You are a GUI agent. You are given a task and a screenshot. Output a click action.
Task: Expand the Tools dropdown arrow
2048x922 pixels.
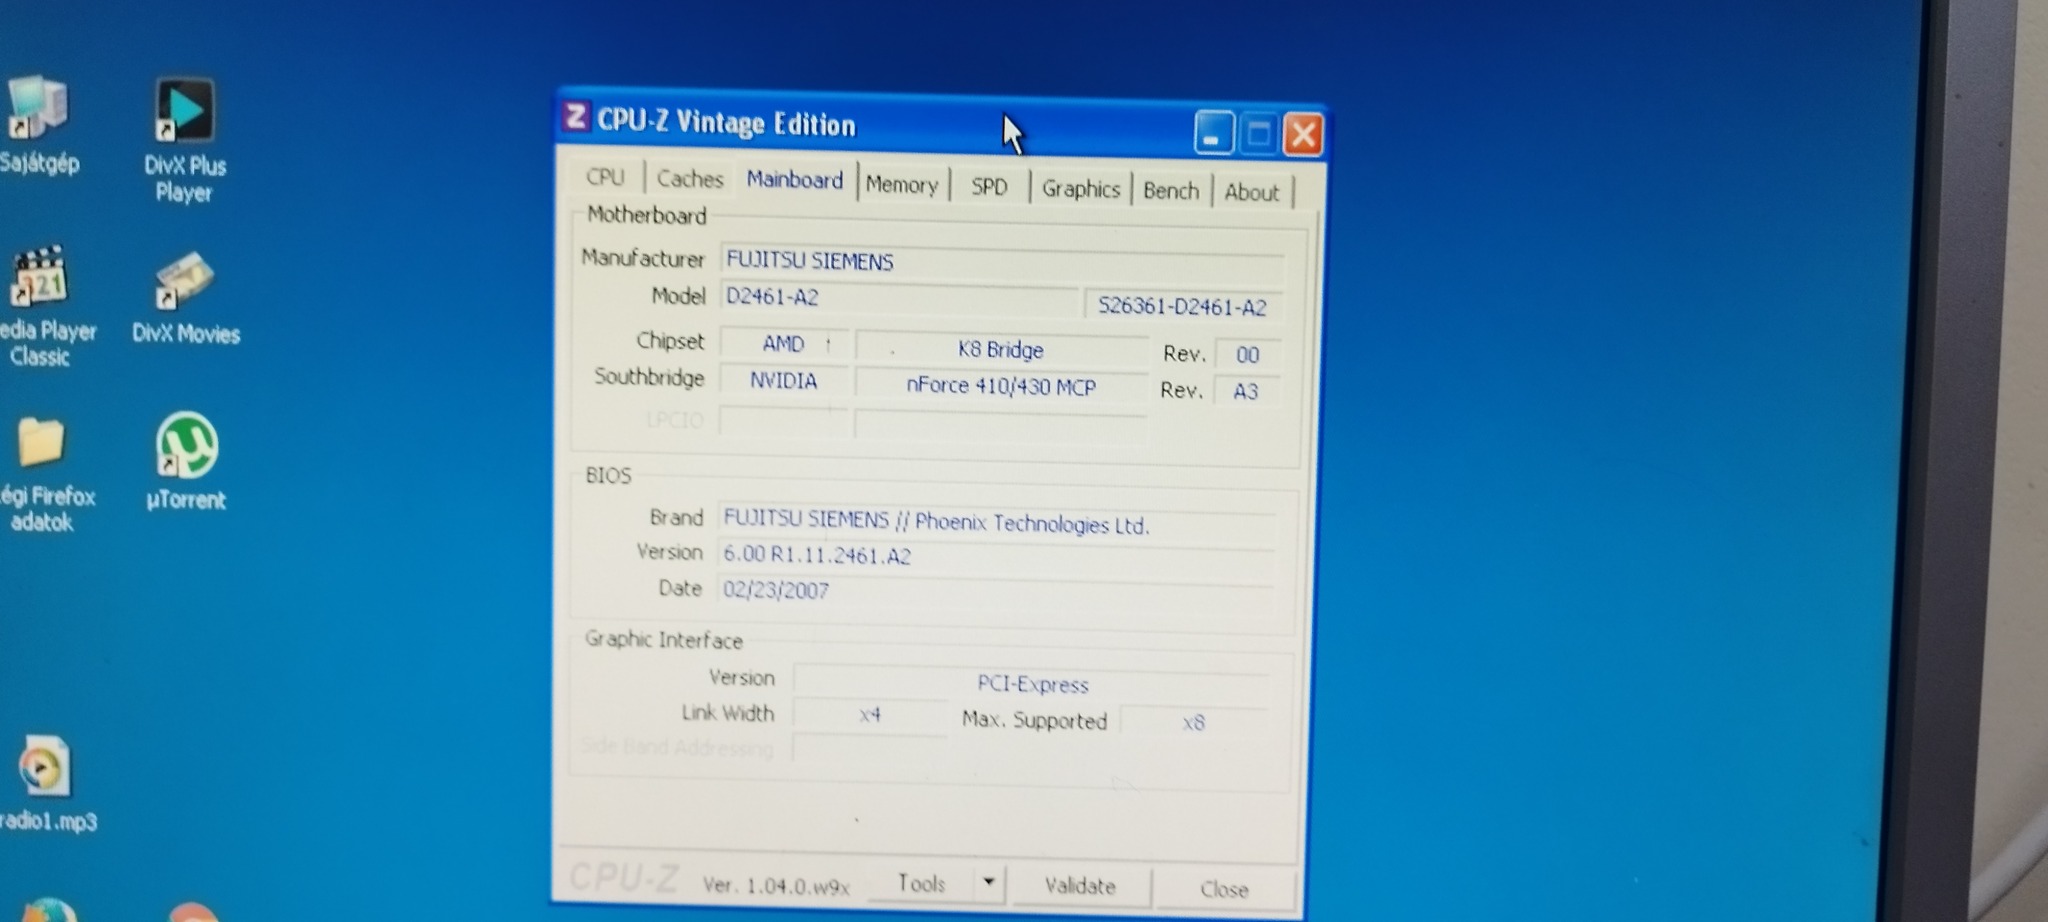click(x=989, y=883)
